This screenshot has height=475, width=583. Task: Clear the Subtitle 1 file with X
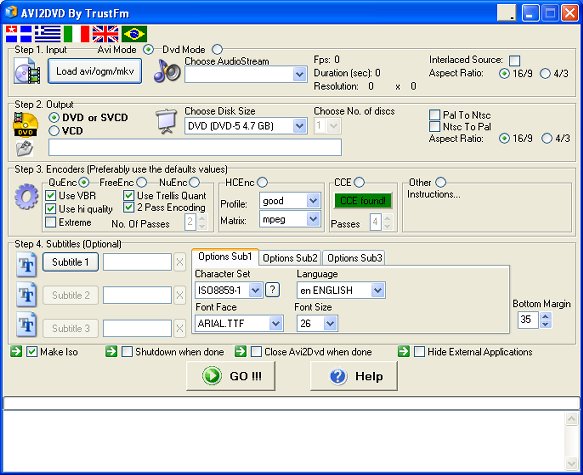tap(180, 262)
